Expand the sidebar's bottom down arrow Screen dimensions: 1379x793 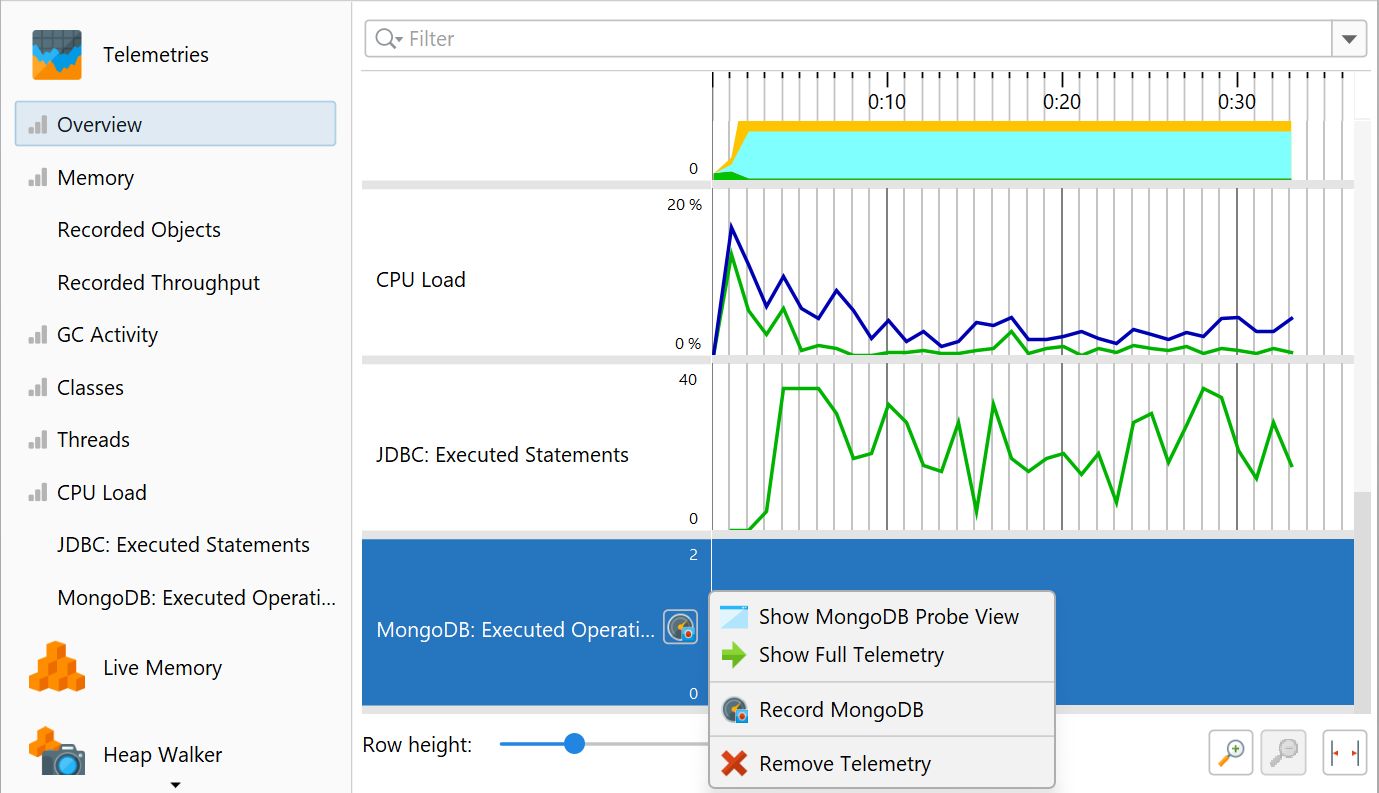[x=175, y=785]
